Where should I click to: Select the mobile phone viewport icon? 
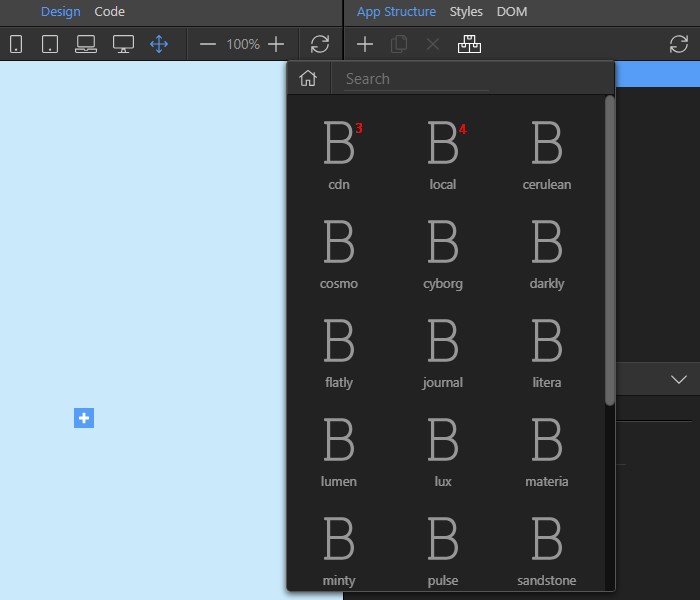pyautogui.click(x=16, y=44)
